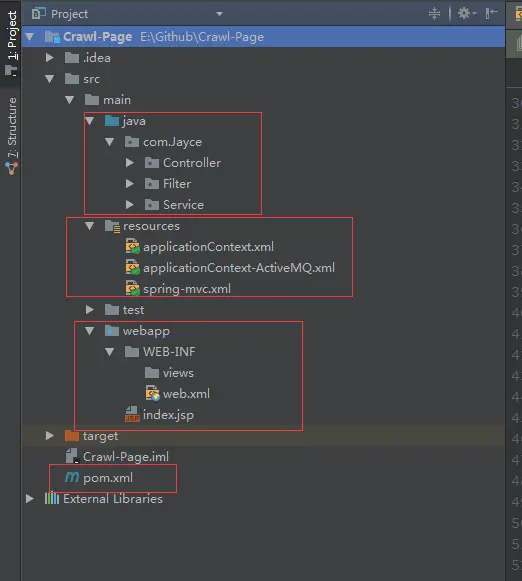Screen dimensions: 522x581
Task: Collapse the resources folder
Action: pos(90,226)
